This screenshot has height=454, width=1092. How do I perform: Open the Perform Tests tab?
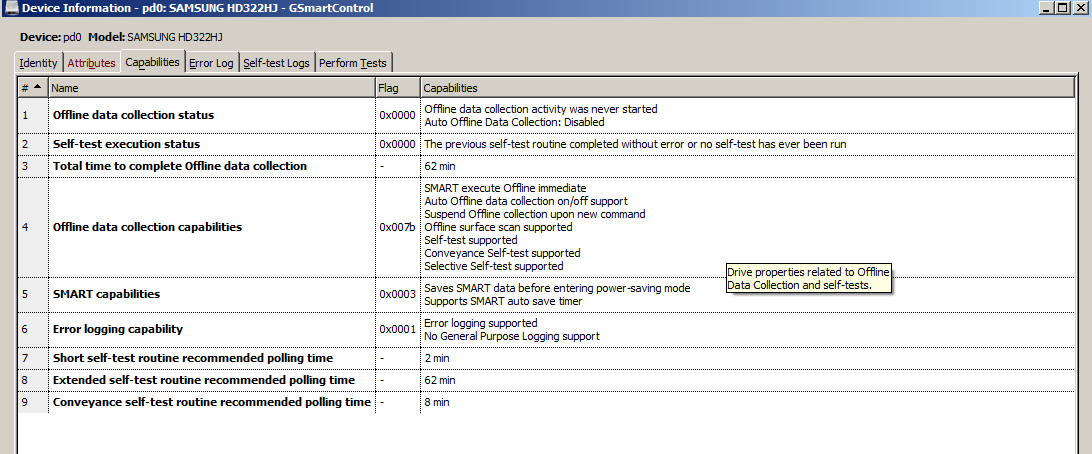point(353,63)
